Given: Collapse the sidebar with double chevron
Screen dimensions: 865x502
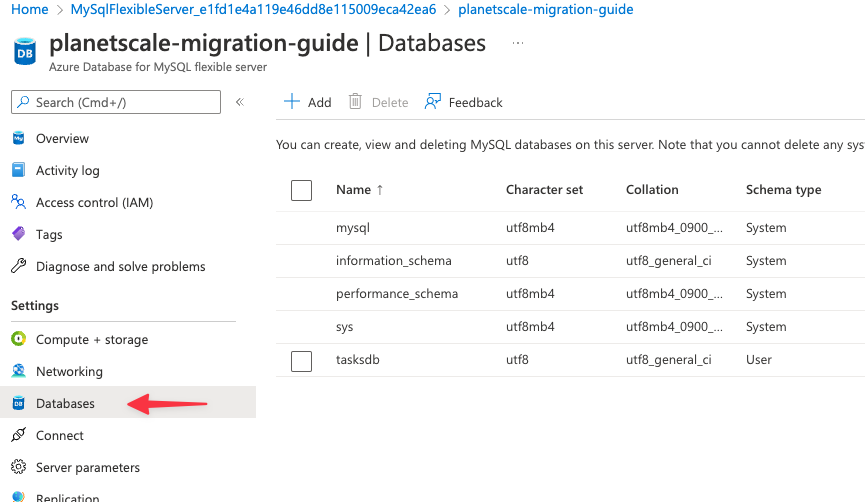Looking at the screenshot, I should [240, 102].
